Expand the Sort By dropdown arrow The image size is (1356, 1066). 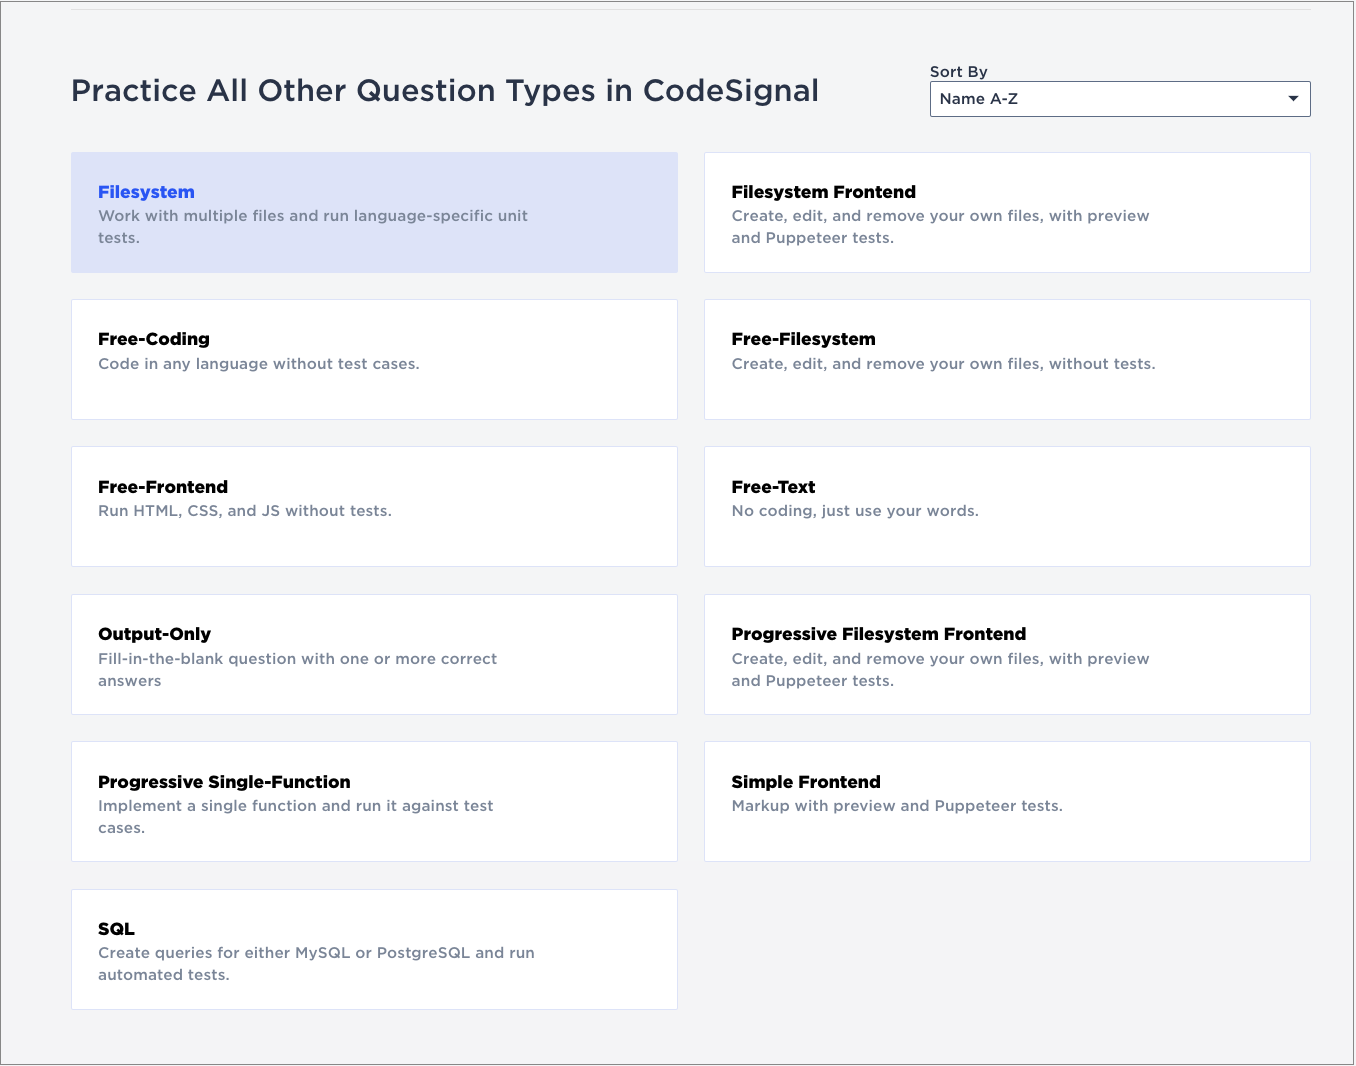(1293, 99)
